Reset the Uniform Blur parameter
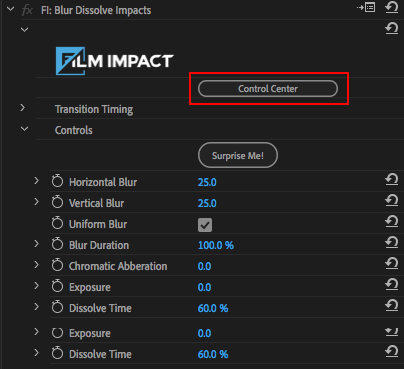Viewport: 404px width, 369px height. click(392, 222)
